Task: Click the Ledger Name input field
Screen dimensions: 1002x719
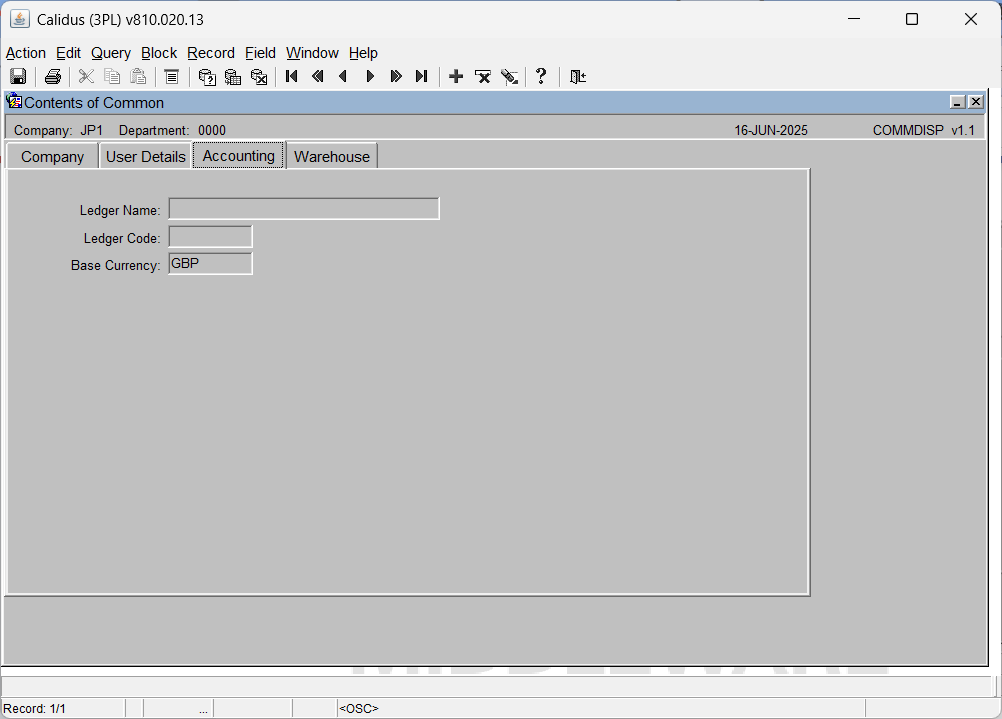Action: [304, 209]
